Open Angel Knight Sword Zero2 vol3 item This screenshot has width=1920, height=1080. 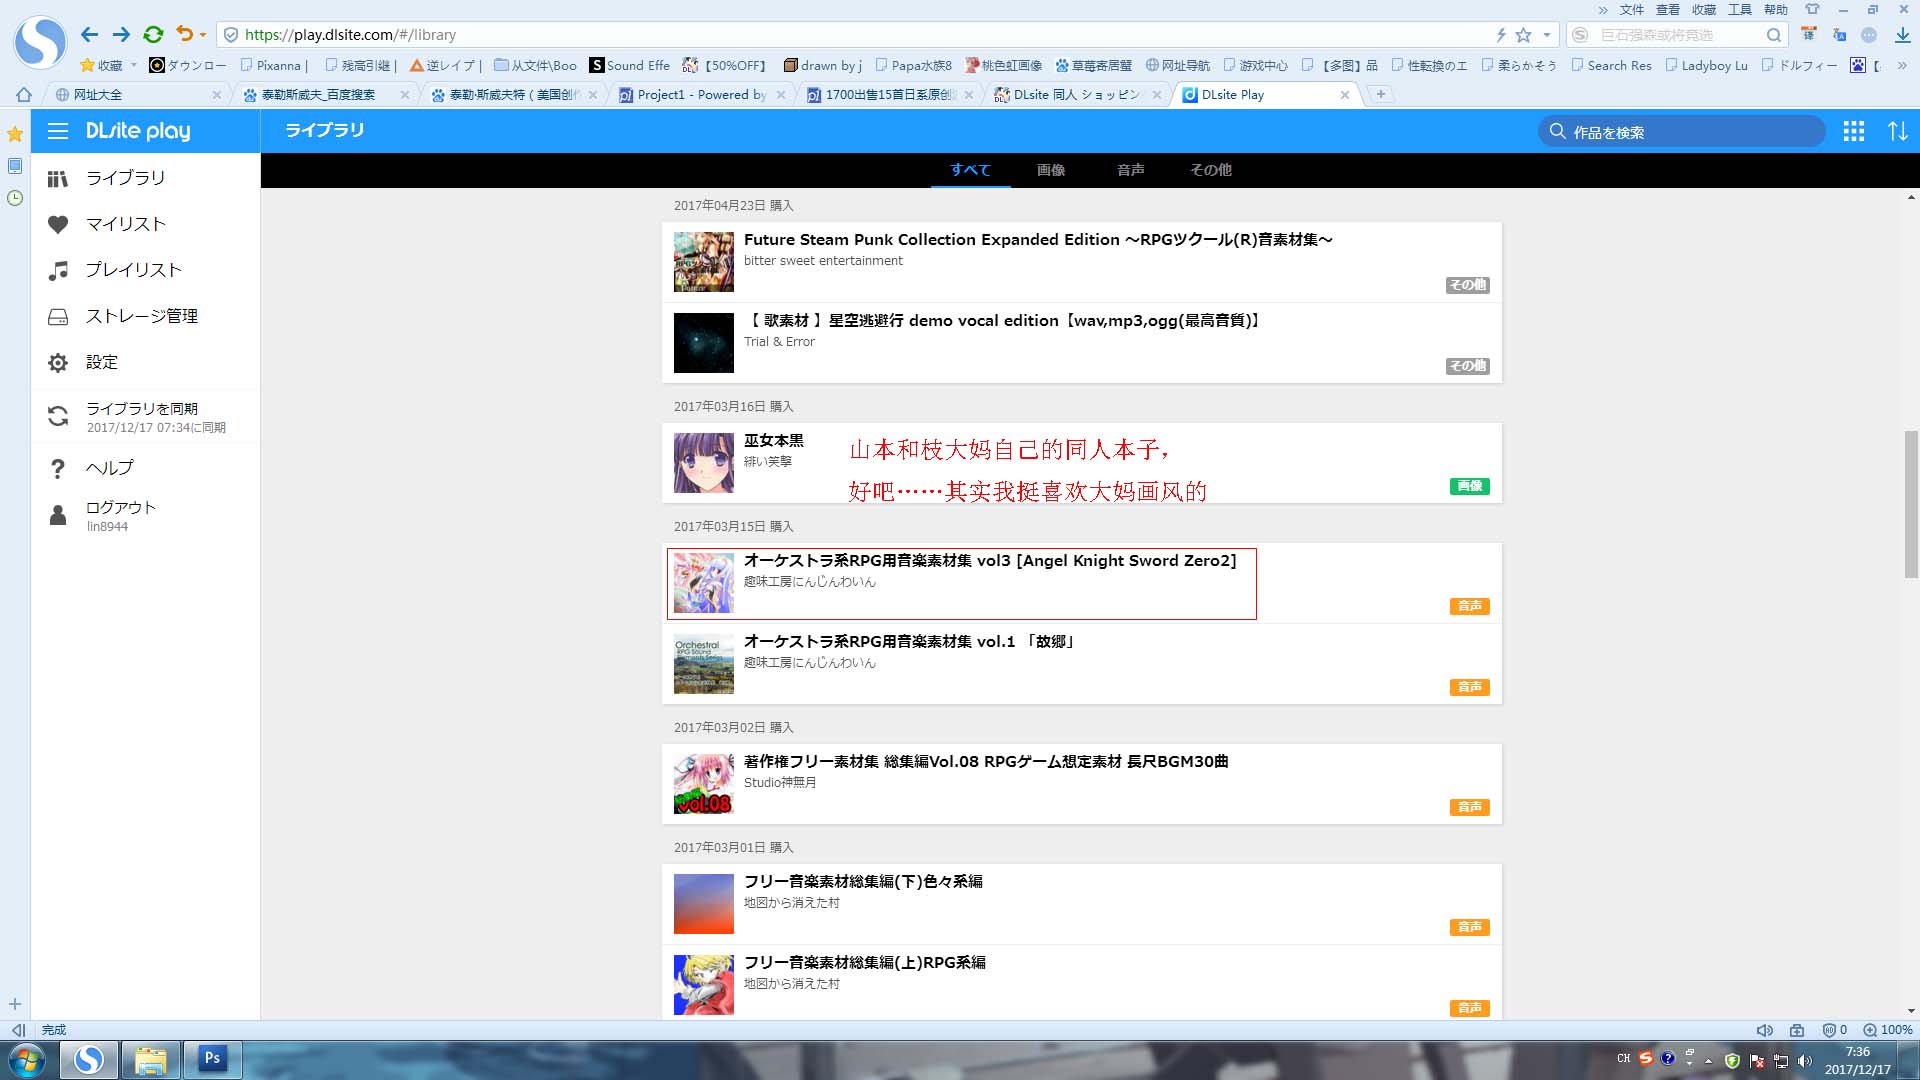click(x=1082, y=583)
